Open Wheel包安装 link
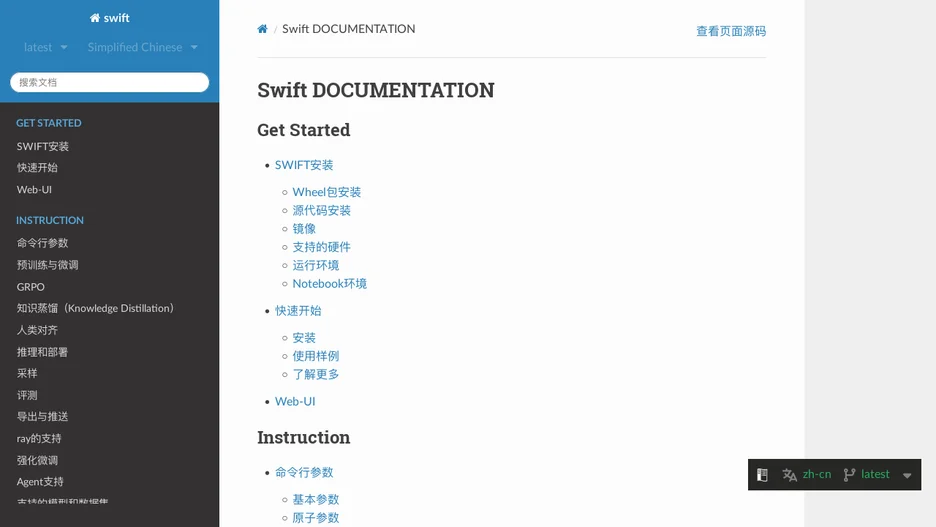The width and height of the screenshot is (936, 527). 327,192
